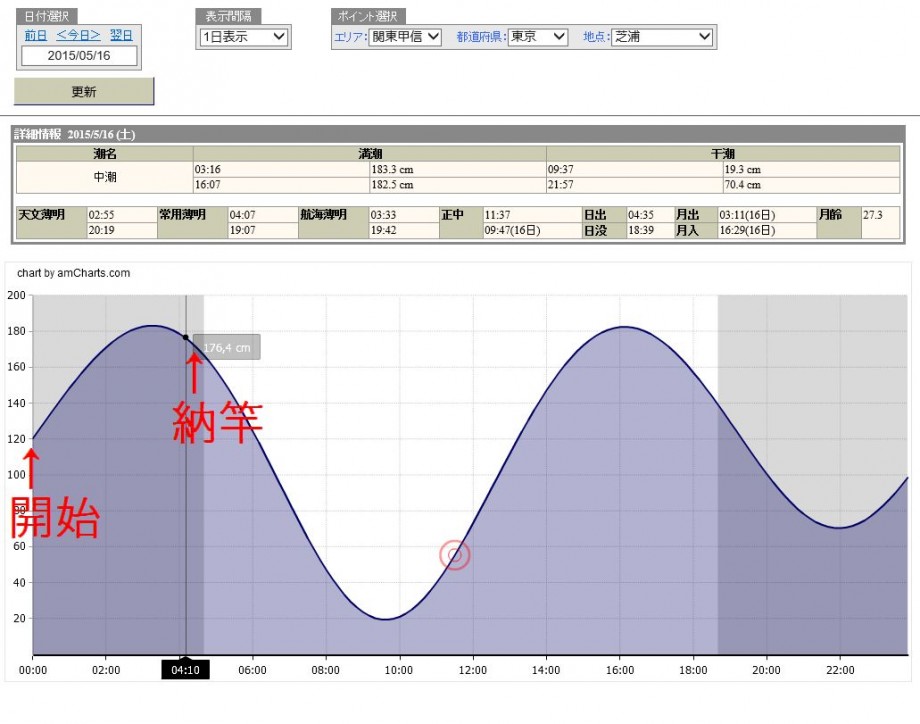Screen dimensions: 920x724
Task: Click the 182.5 cm high tide value
Action: (392, 185)
